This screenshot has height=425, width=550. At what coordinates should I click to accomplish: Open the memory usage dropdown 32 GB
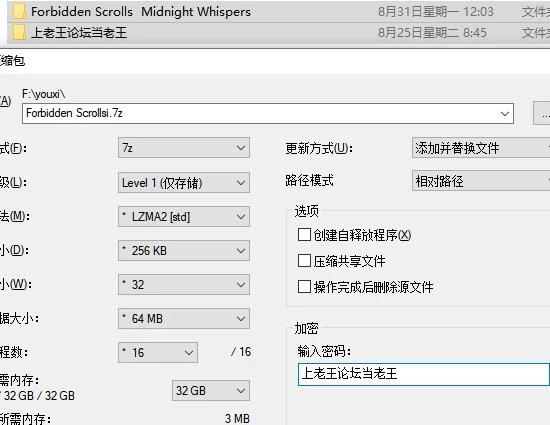coord(211,390)
